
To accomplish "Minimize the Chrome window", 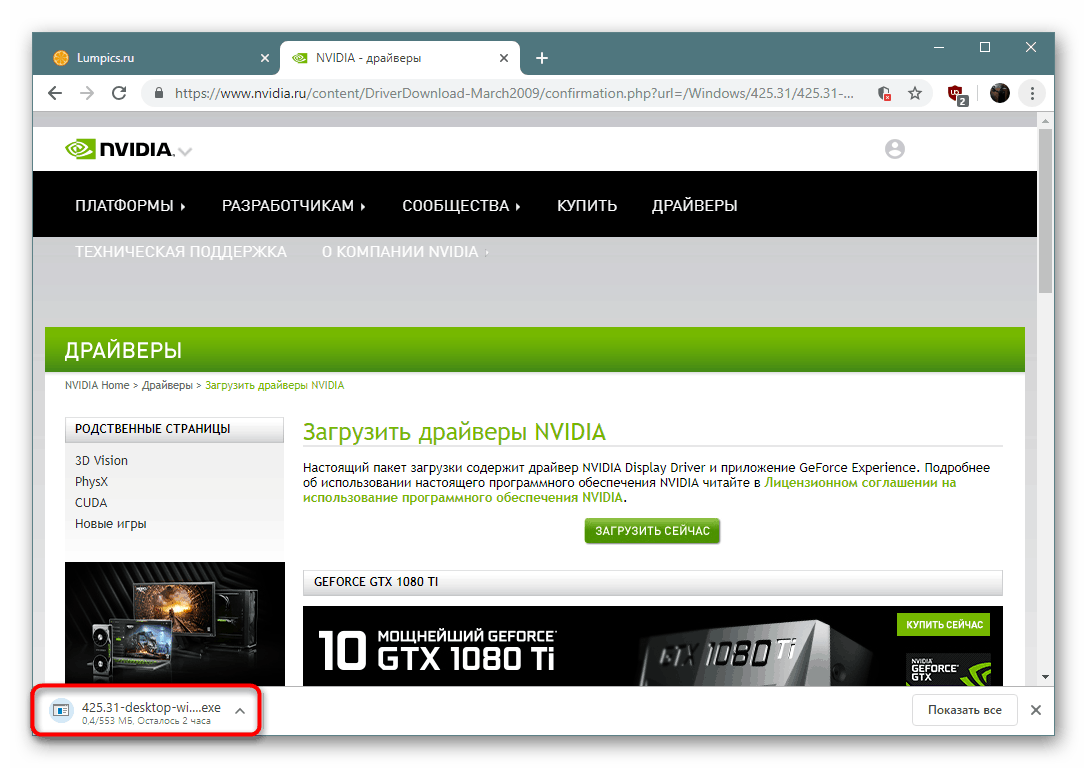I will coord(939,47).
